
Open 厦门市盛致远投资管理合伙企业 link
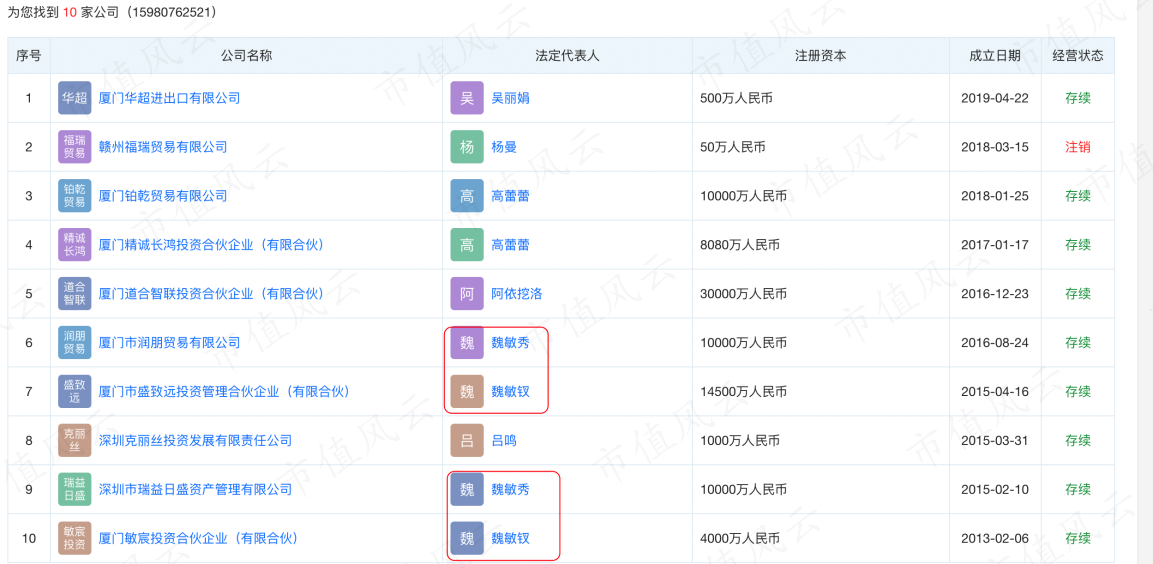(x=224, y=391)
